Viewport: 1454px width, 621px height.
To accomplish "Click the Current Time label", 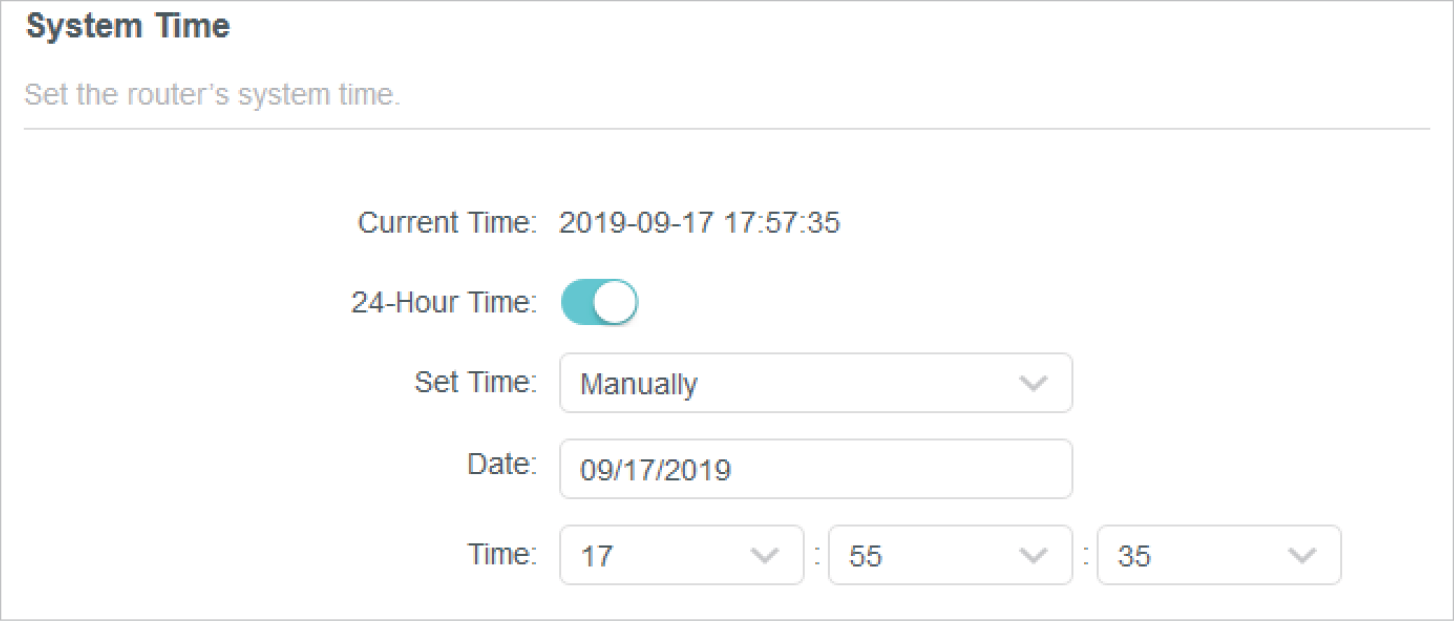I will 447,223.
